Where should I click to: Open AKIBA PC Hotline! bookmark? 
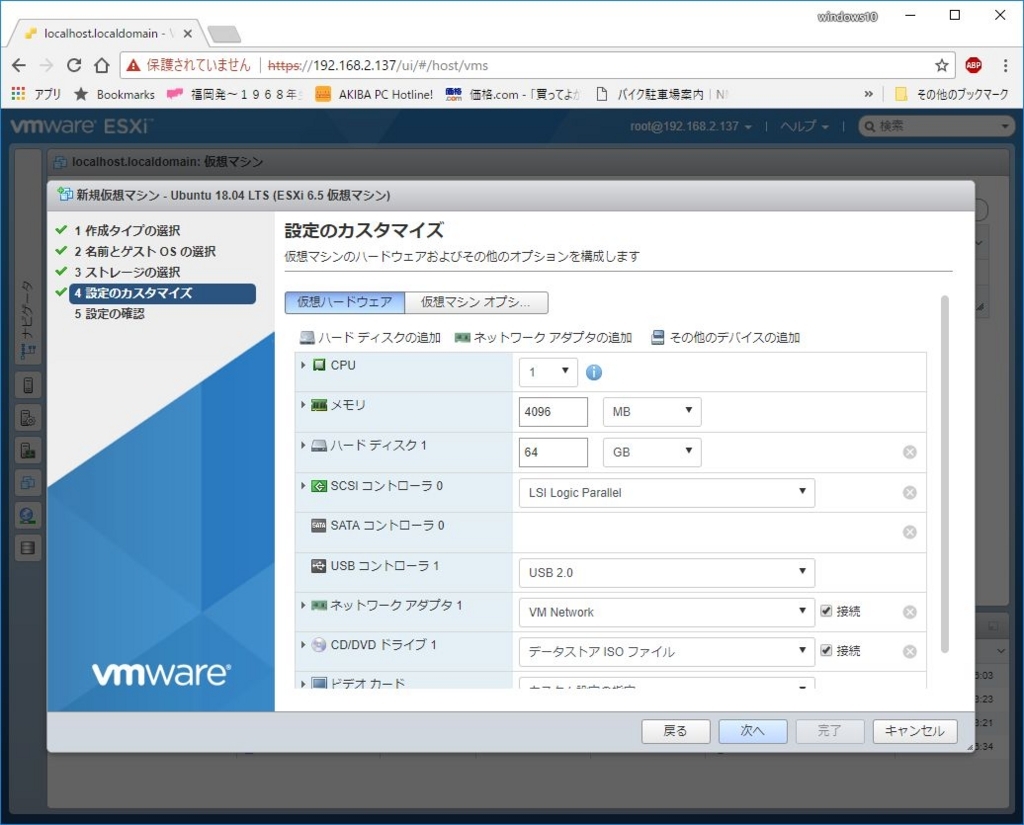click(x=374, y=94)
